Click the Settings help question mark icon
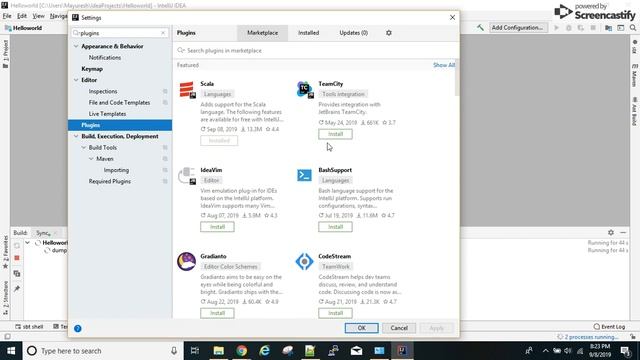Screen dimensions: 640x360 78,329
